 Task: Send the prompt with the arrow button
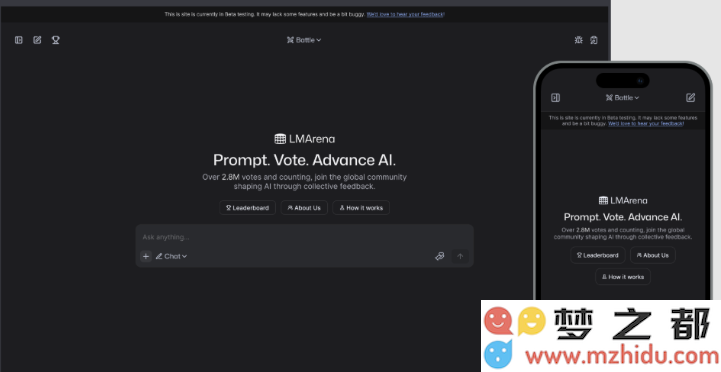point(460,256)
